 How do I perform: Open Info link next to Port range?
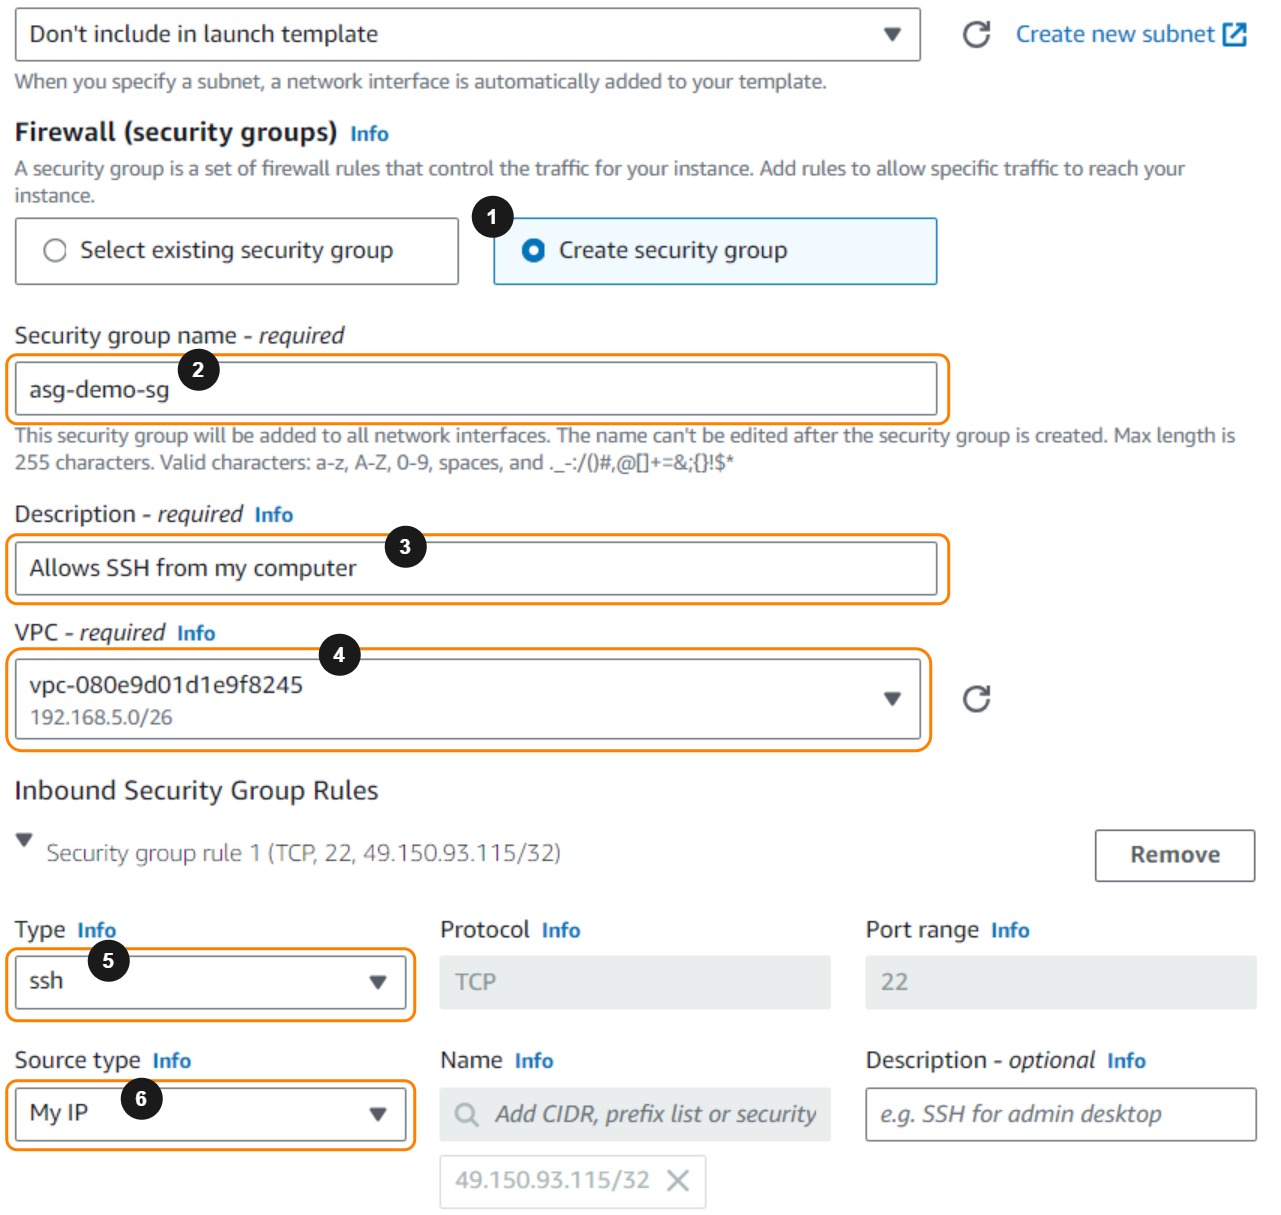tap(1009, 930)
